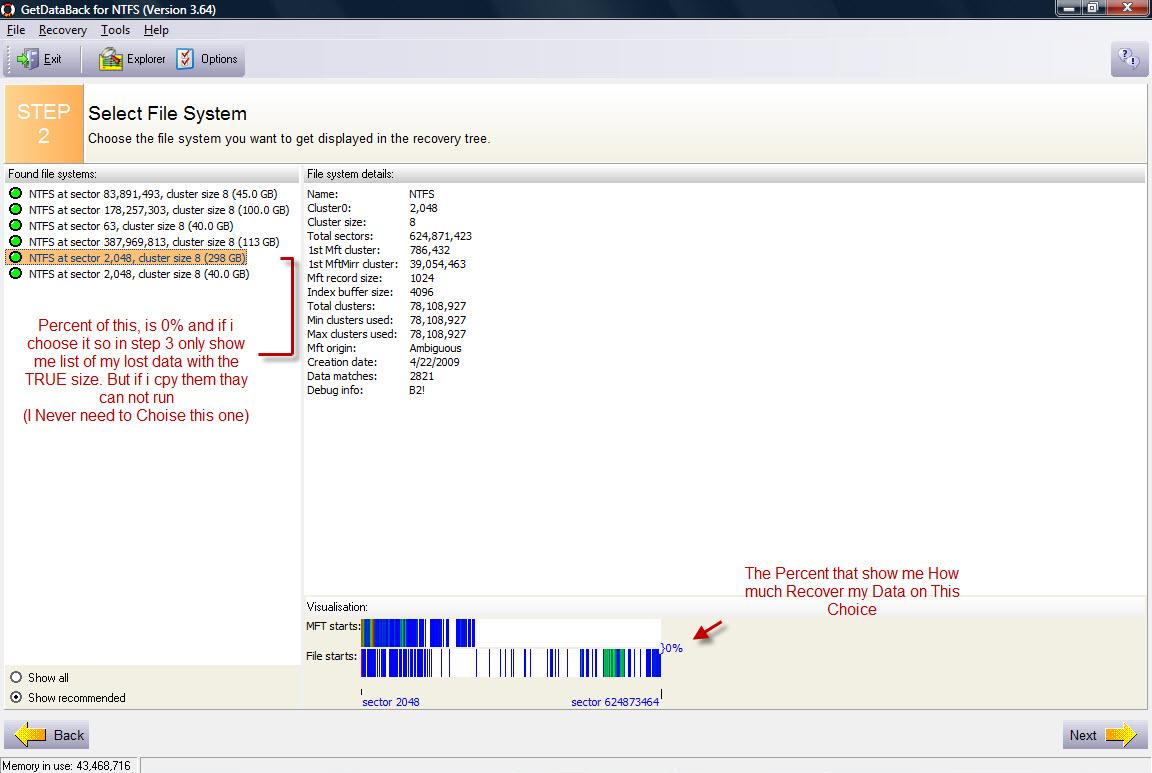The width and height of the screenshot is (1152, 773).
Task: Click the MFT starts visualisation bar
Action: pyautogui.click(x=511, y=633)
